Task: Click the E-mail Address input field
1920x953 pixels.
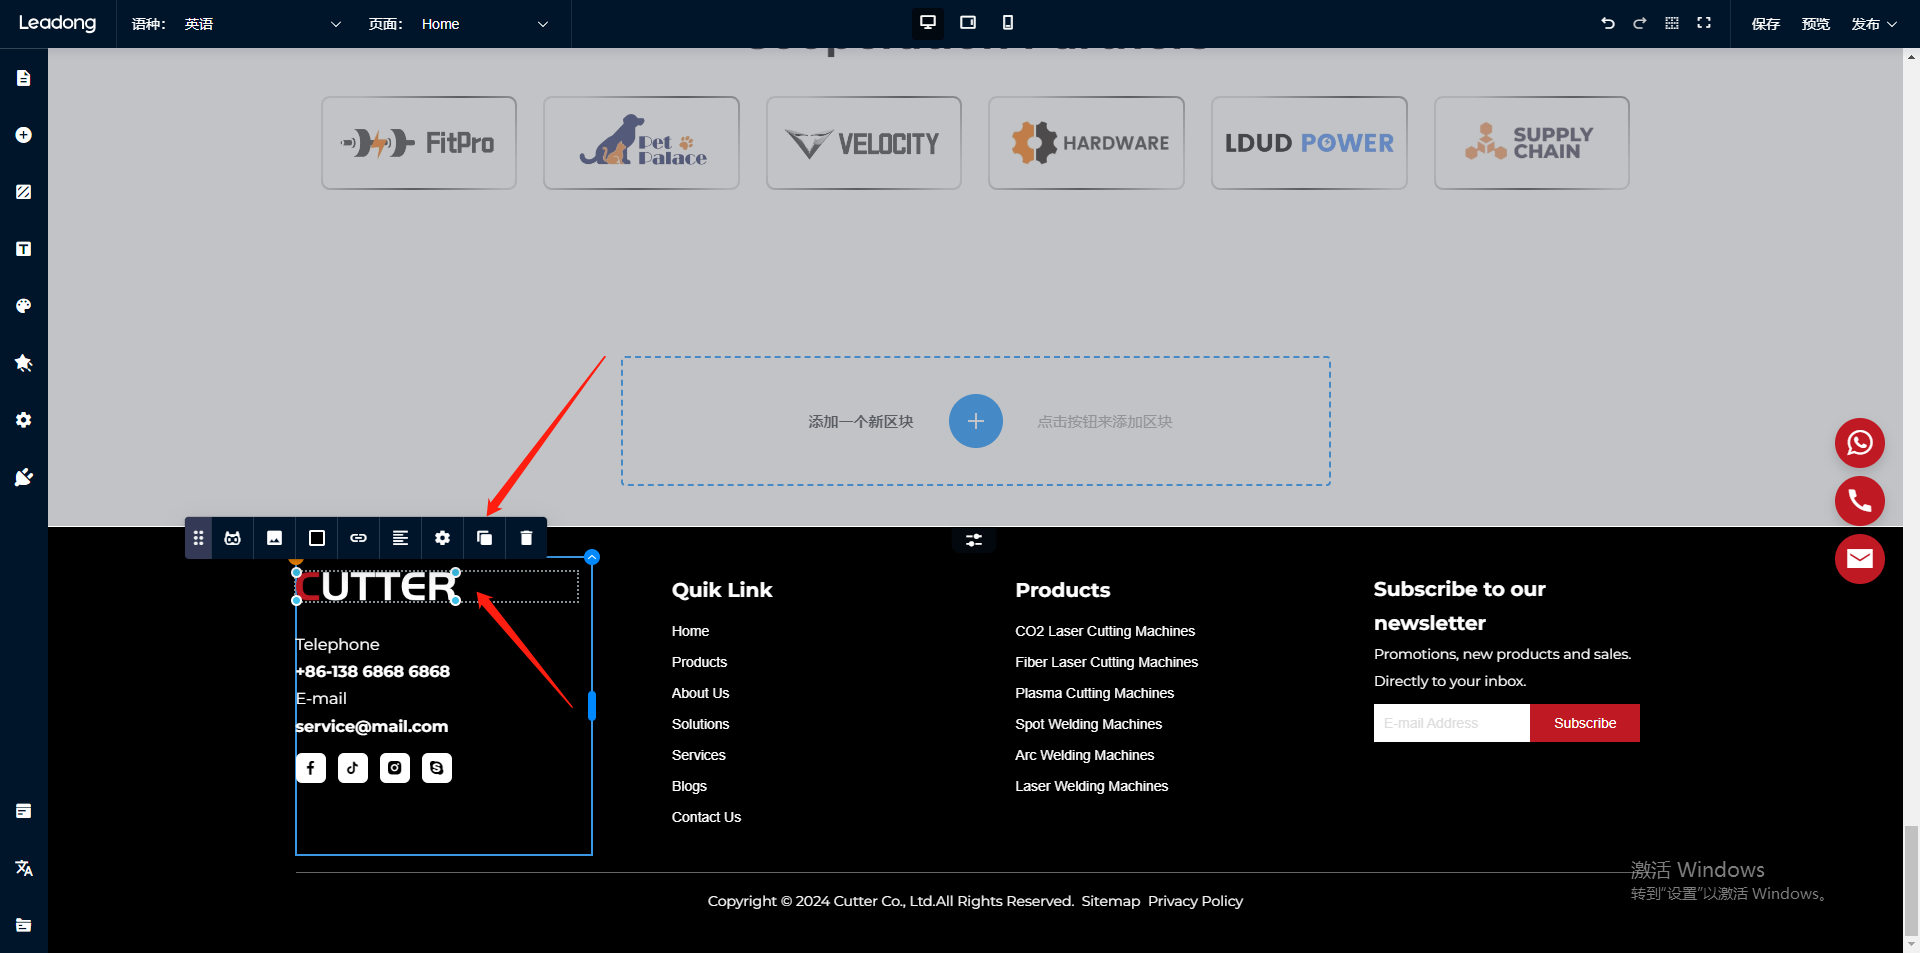Action: [1451, 723]
